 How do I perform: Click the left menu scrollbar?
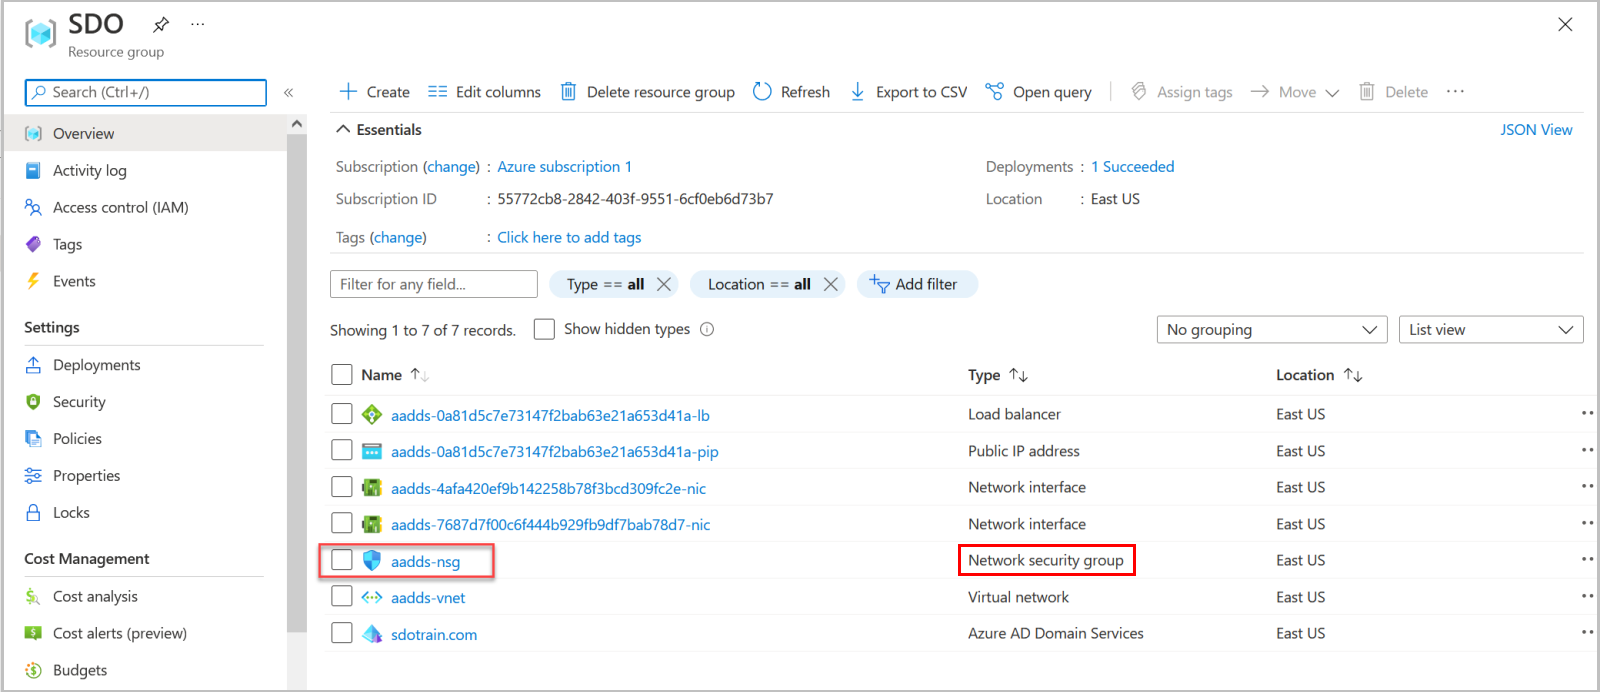[297, 382]
